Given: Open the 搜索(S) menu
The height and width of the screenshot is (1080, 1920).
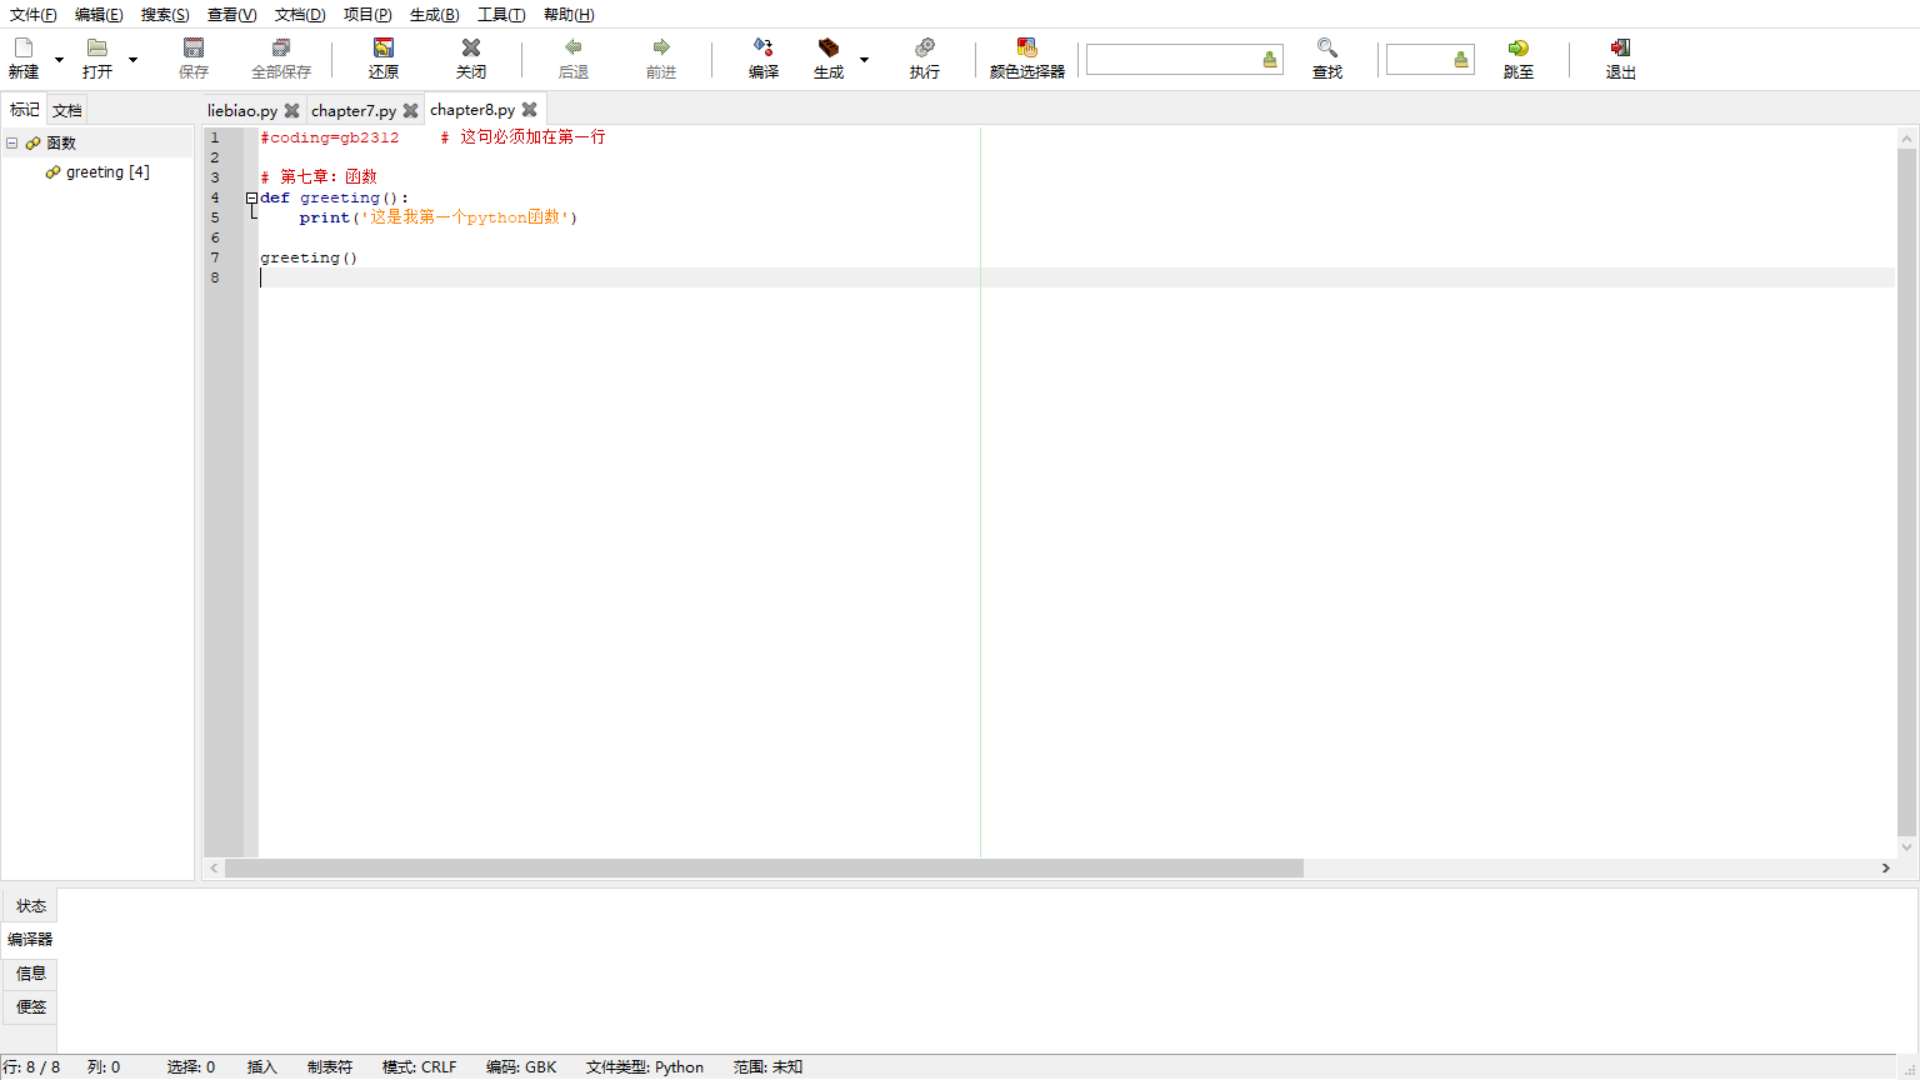Looking at the screenshot, I should pos(165,14).
